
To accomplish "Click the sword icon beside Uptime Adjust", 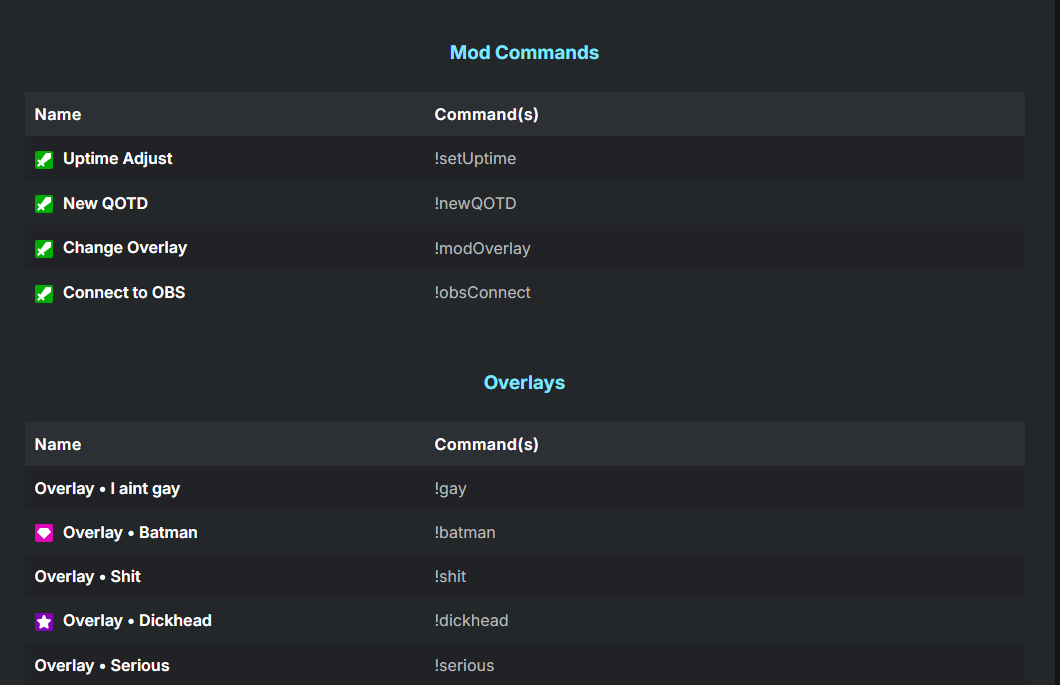I will (44, 159).
